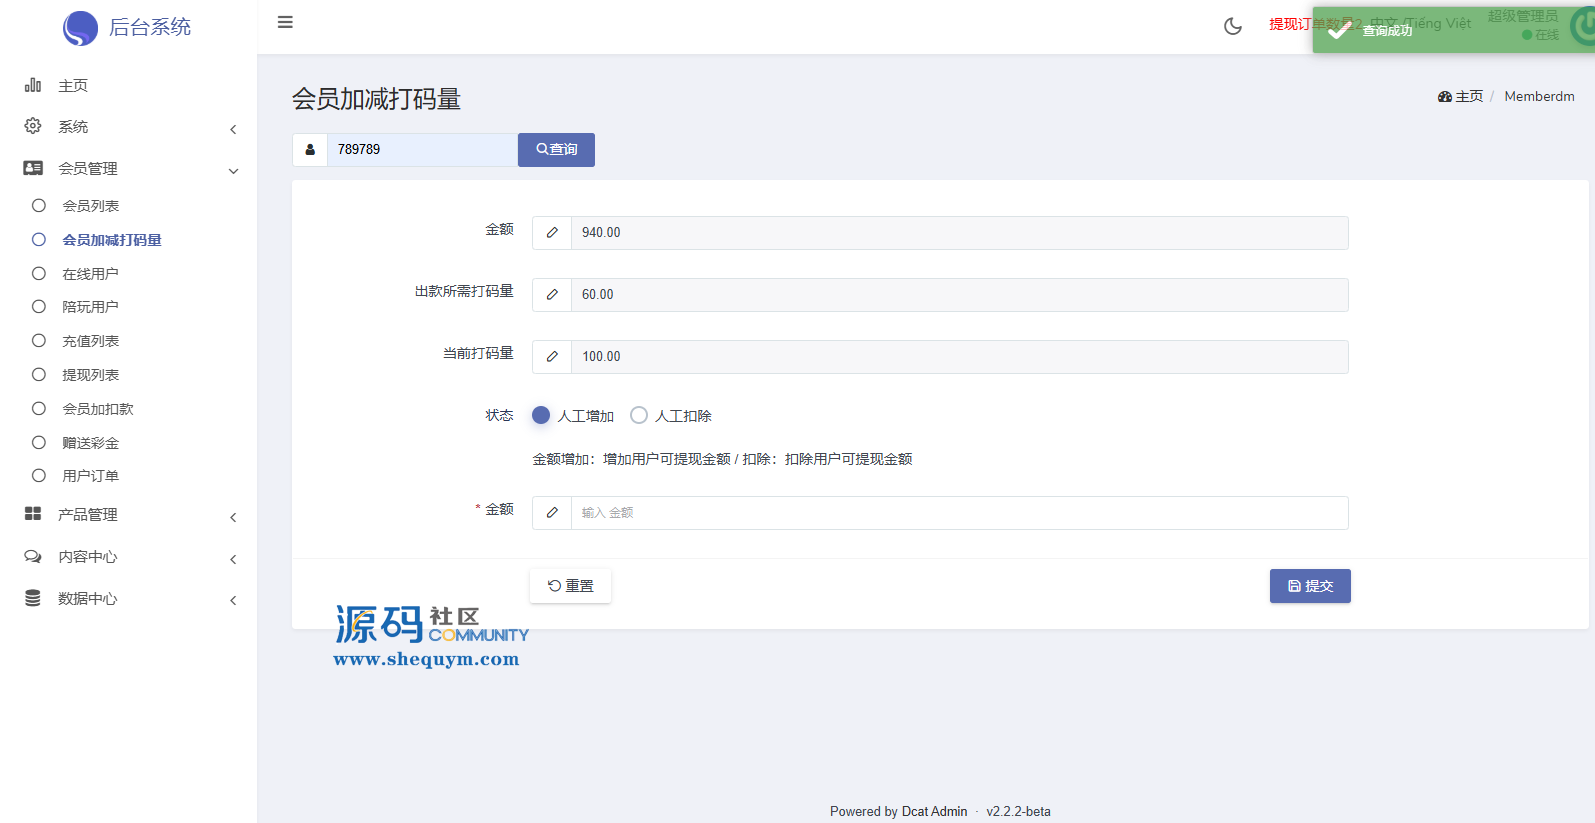Click the 查询 search button
The width and height of the screenshot is (1595, 823).
(x=556, y=150)
